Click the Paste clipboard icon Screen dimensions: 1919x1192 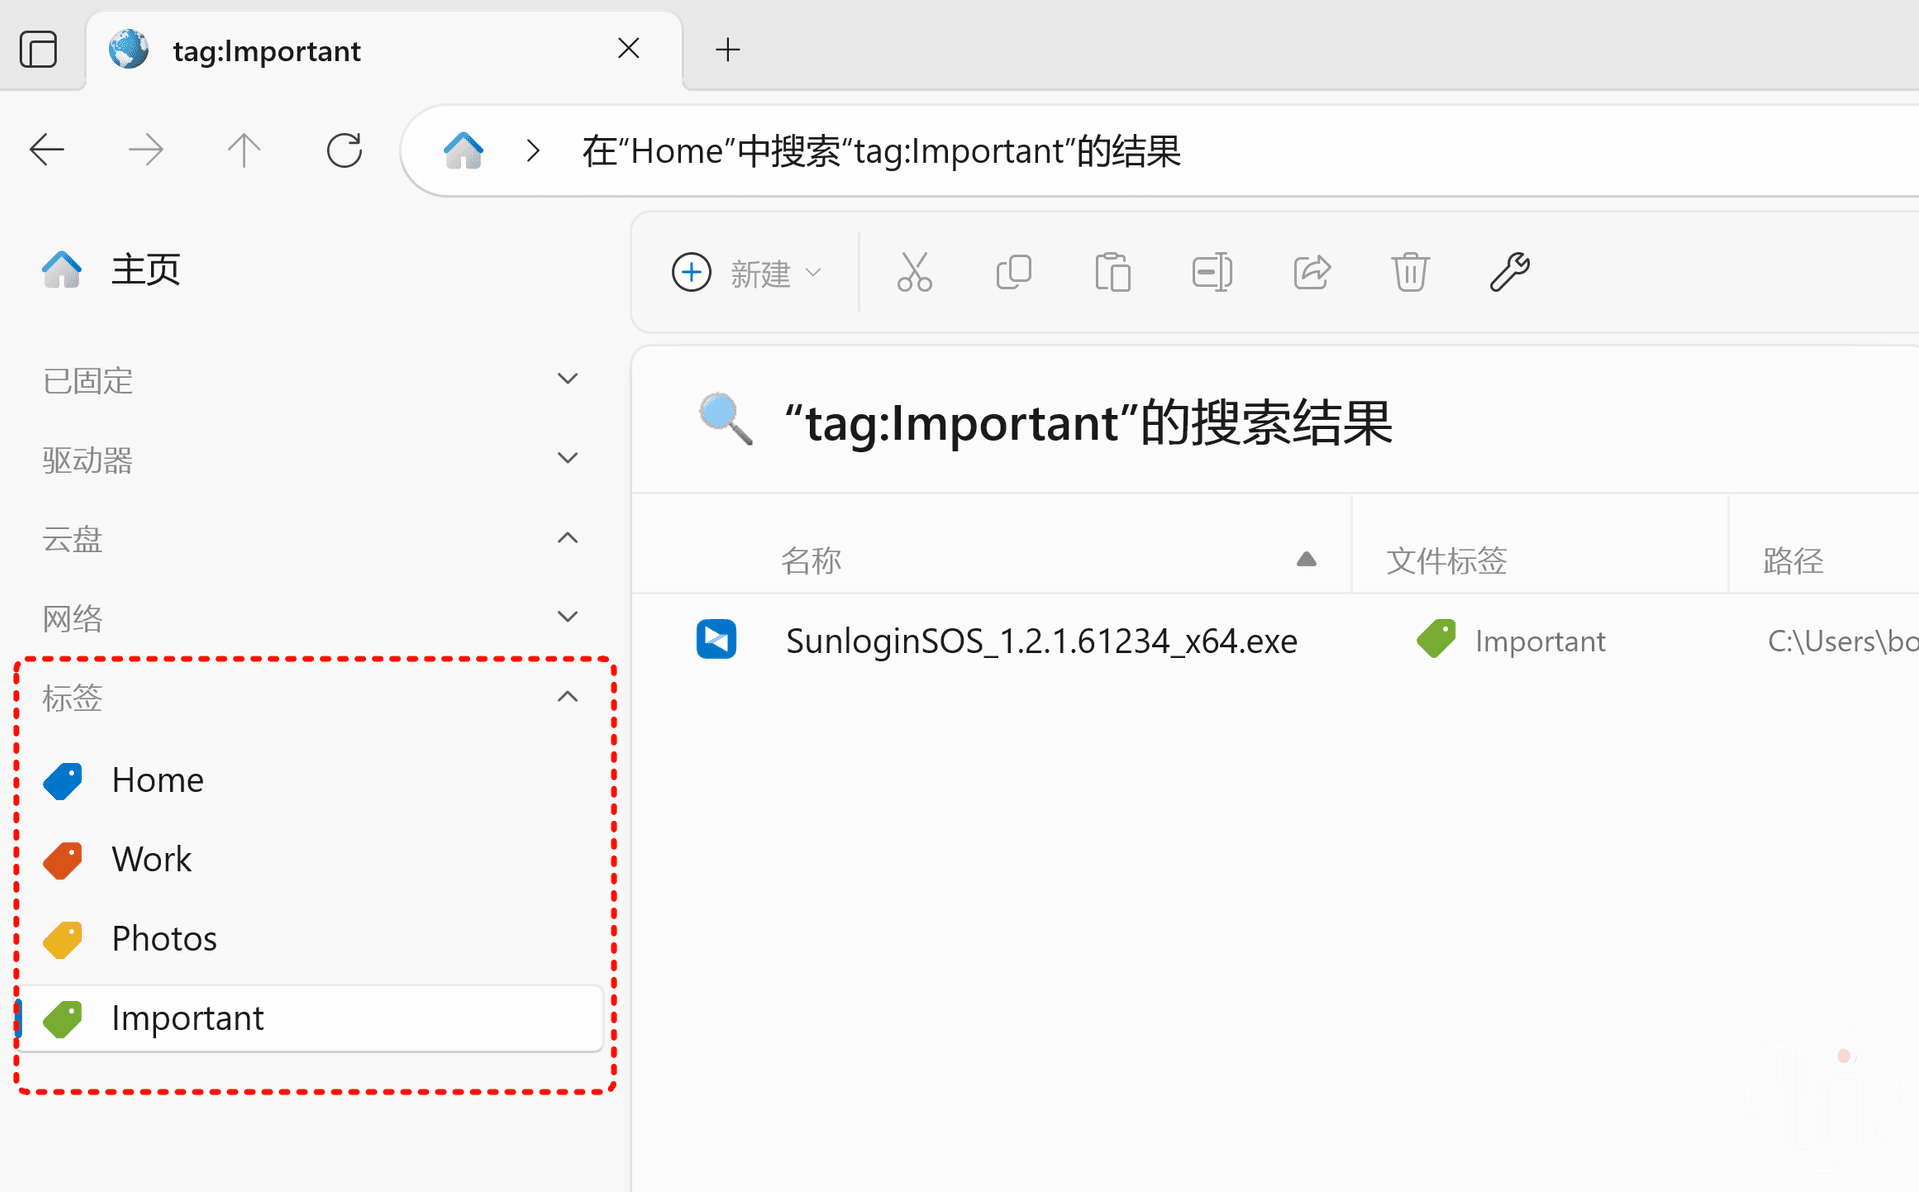coord(1112,272)
